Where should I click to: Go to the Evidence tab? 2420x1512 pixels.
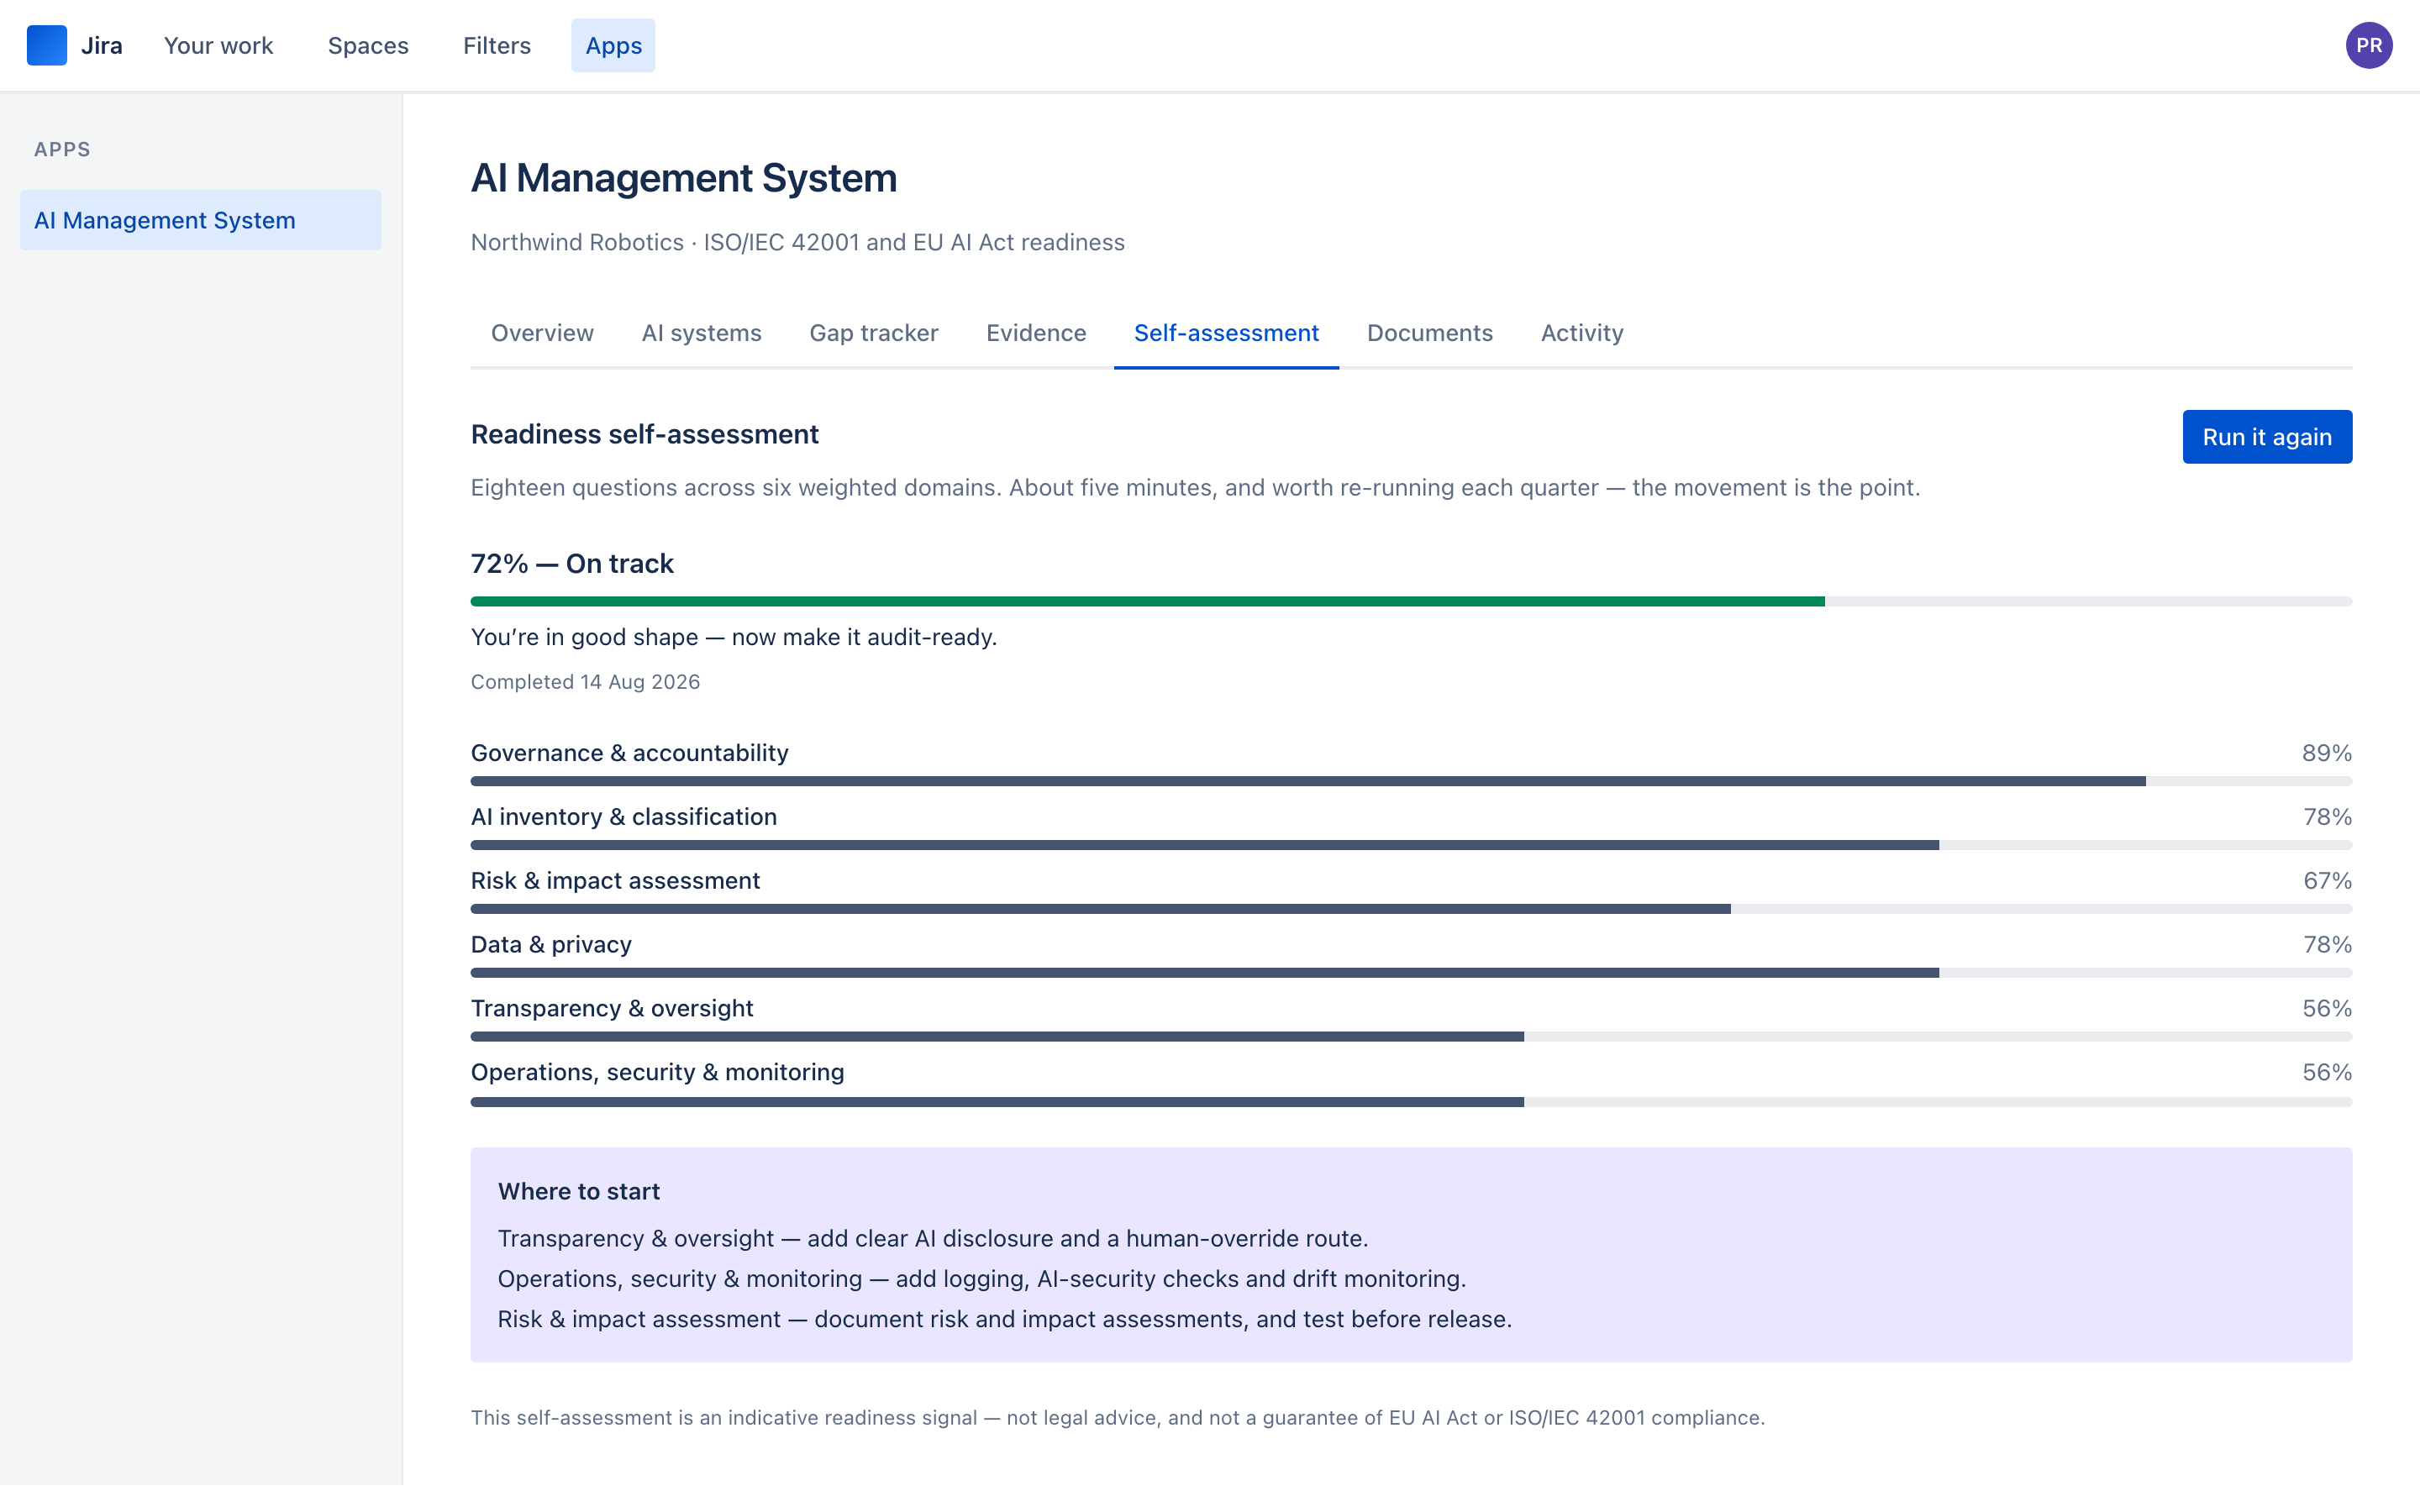tap(1036, 333)
